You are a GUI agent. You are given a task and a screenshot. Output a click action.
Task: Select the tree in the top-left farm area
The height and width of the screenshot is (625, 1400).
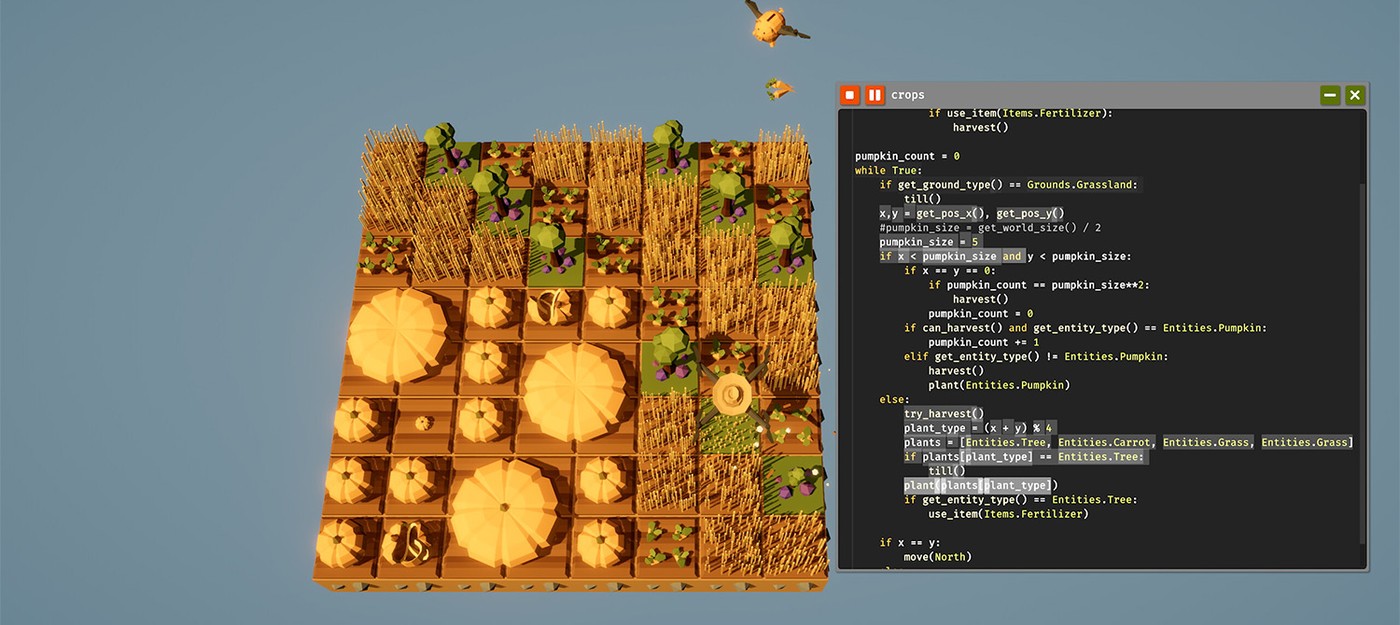[x=439, y=140]
